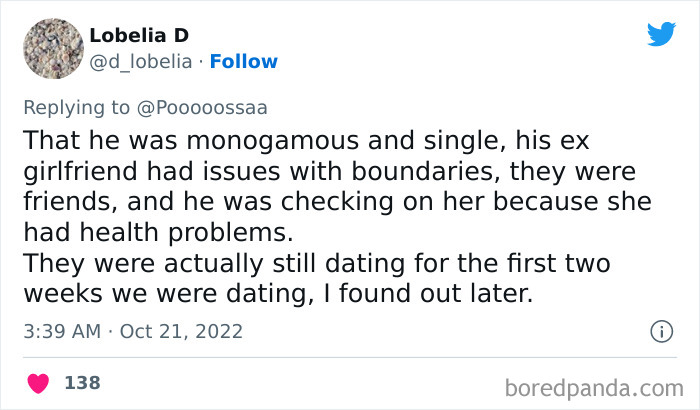
Task: Click the 138 likes count
Action: click(82, 382)
